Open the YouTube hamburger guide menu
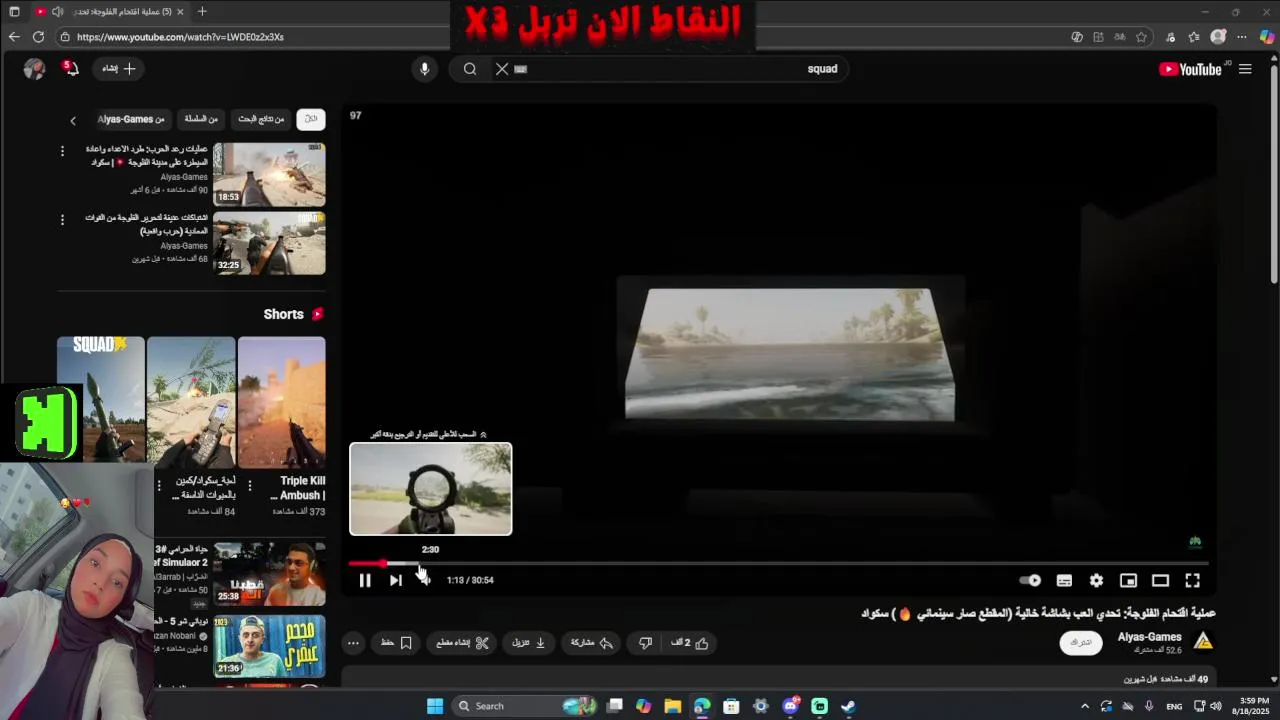The image size is (1280, 720). coord(1245,69)
